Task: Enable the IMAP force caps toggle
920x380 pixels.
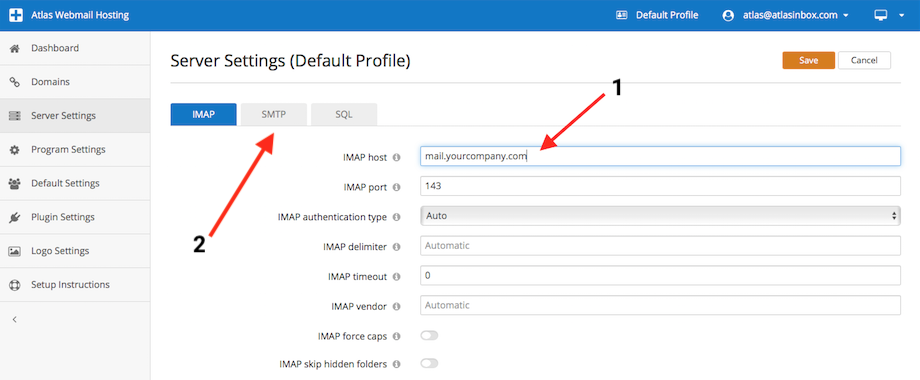Action: point(429,336)
